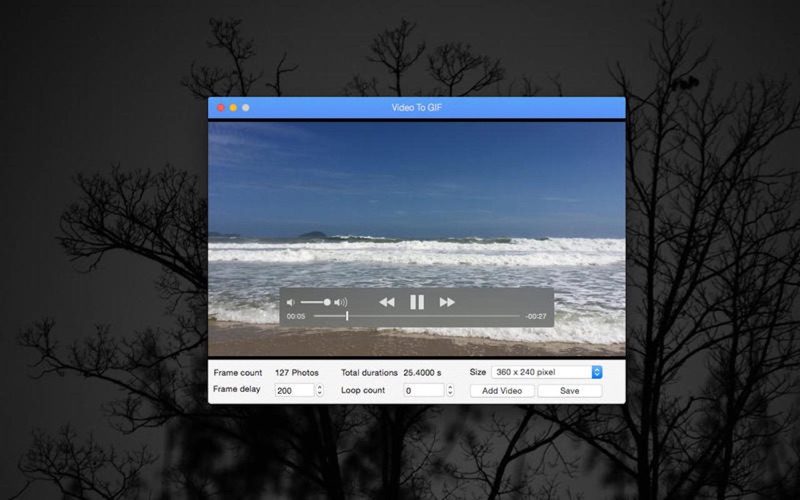Viewport: 800px width, 500px height.
Task: Pause the video playback
Action: tap(417, 302)
